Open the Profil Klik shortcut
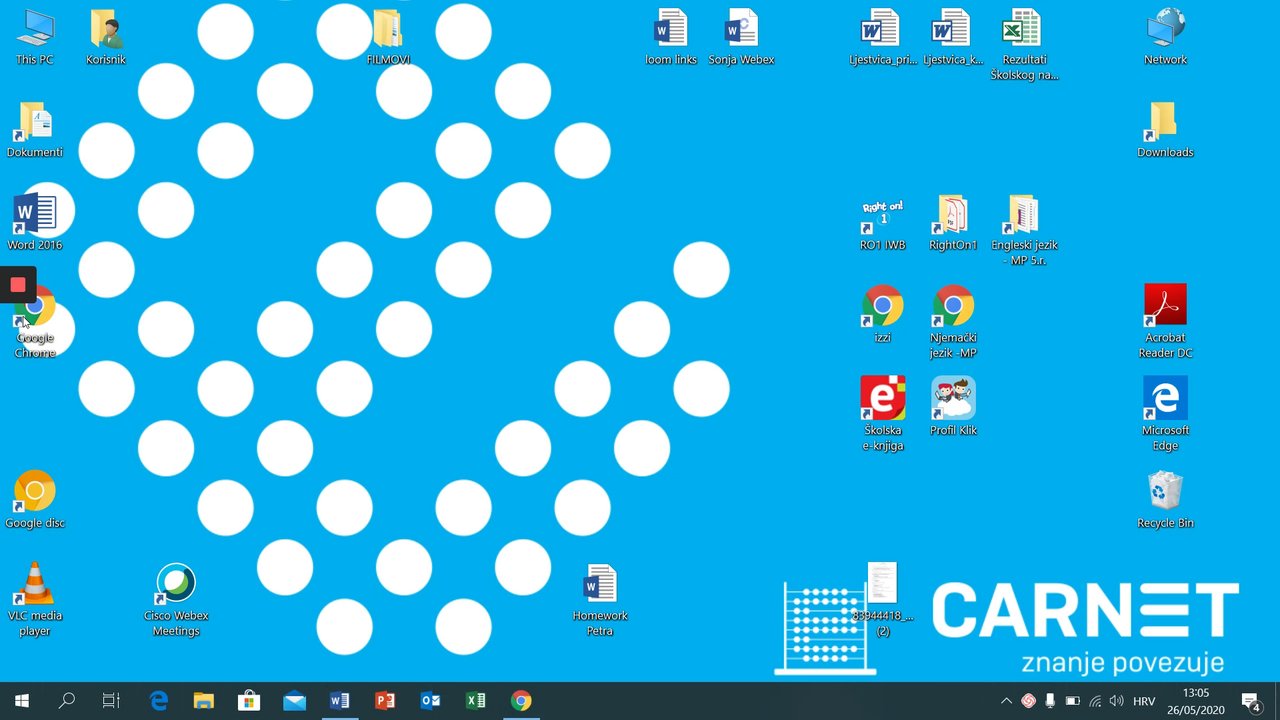 [x=952, y=408]
